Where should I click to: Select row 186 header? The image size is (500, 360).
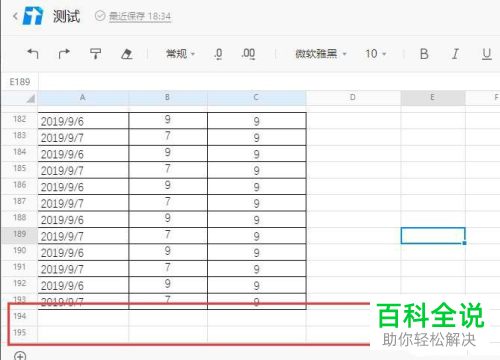tap(19, 185)
